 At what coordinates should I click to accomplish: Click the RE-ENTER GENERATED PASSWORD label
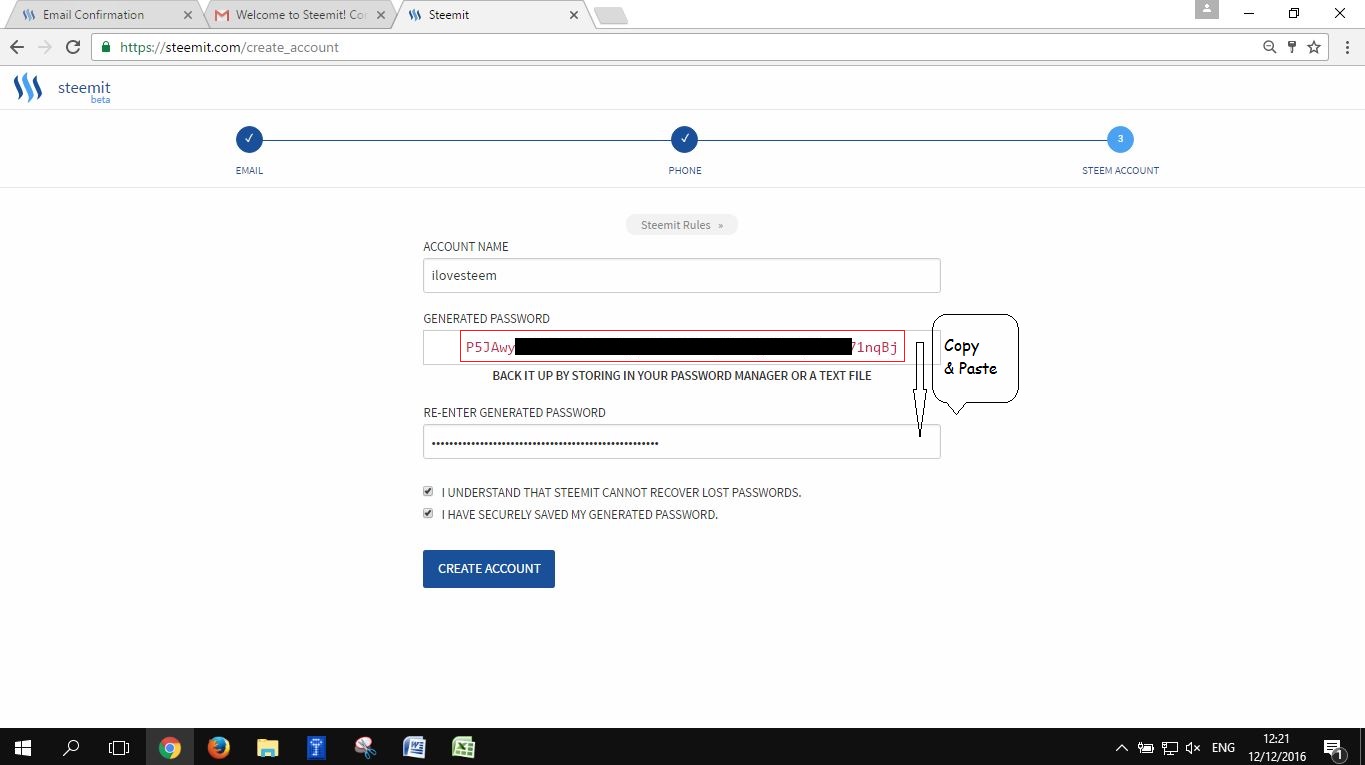pos(514,412)
